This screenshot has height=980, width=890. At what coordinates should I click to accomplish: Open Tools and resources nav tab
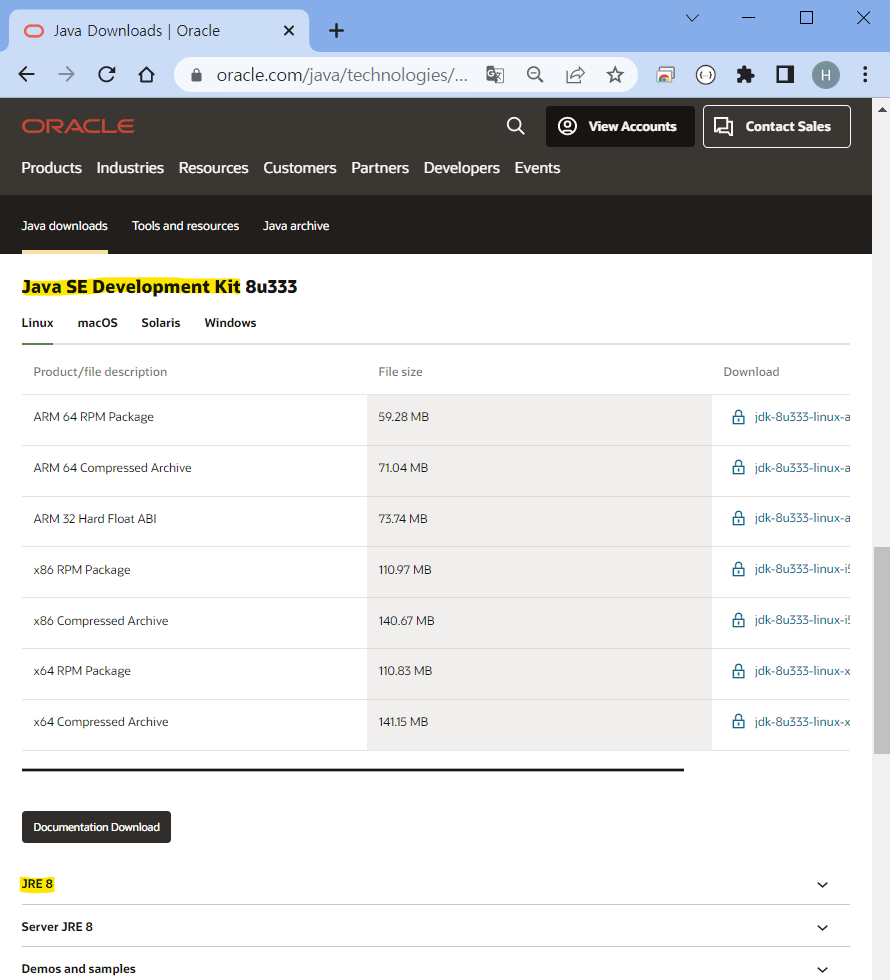pos(185,226)
